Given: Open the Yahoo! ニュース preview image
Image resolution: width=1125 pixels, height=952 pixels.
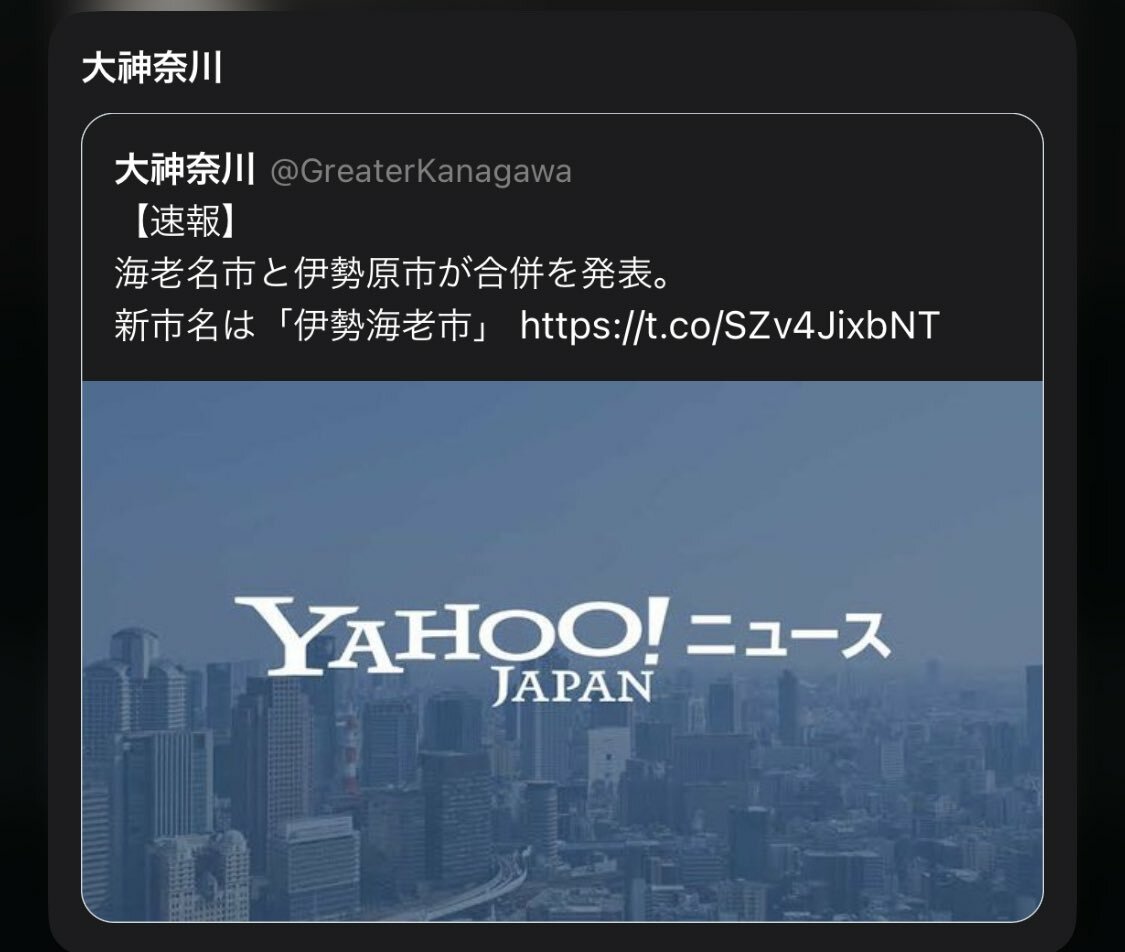Looking at the screenshot, I should coord(562,651).
